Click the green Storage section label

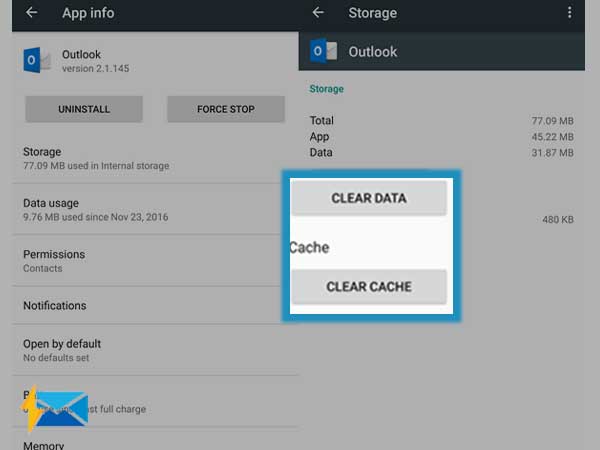point(326,89)
